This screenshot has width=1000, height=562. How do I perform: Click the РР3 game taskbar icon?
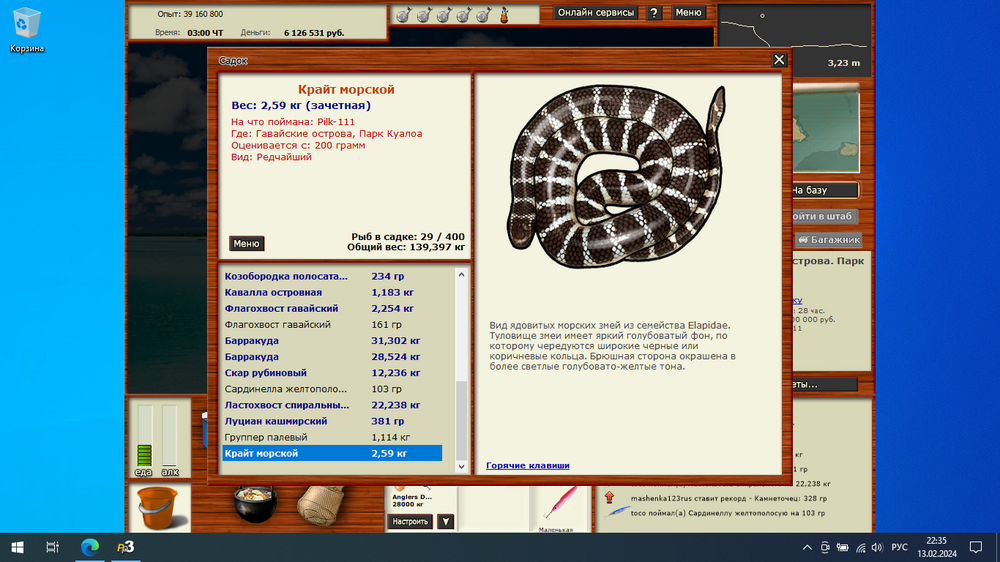[126, 547]
